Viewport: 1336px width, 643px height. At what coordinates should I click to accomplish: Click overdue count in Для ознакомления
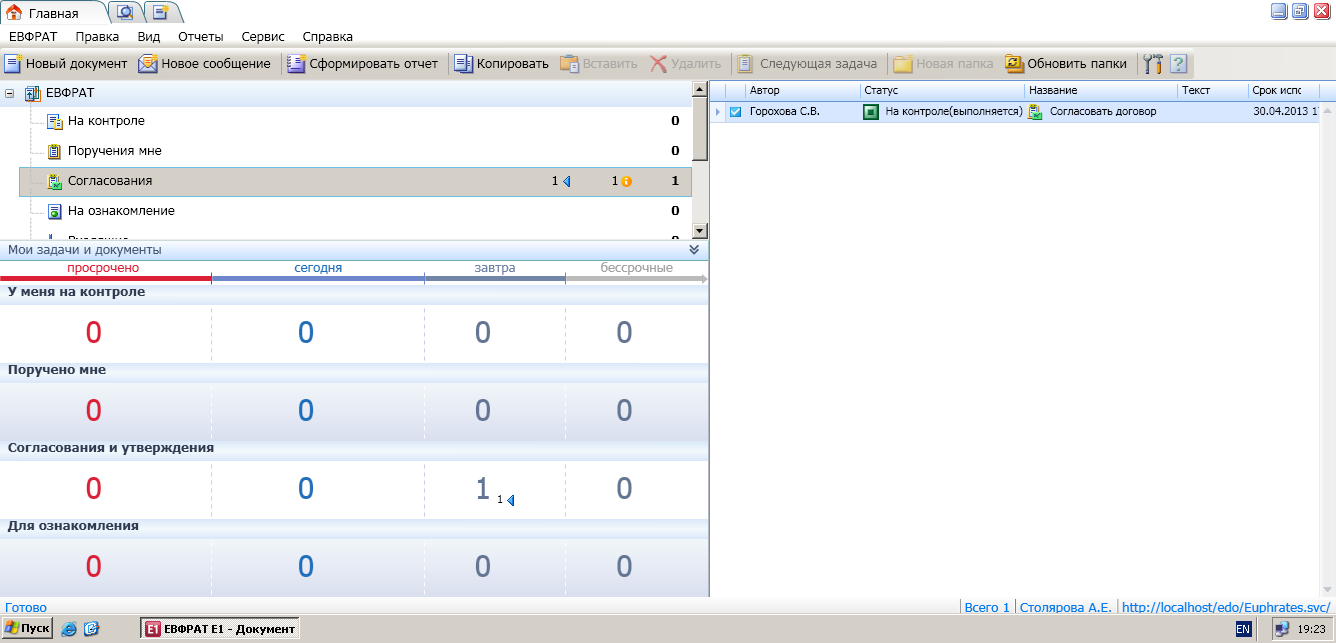click(93, 567)
